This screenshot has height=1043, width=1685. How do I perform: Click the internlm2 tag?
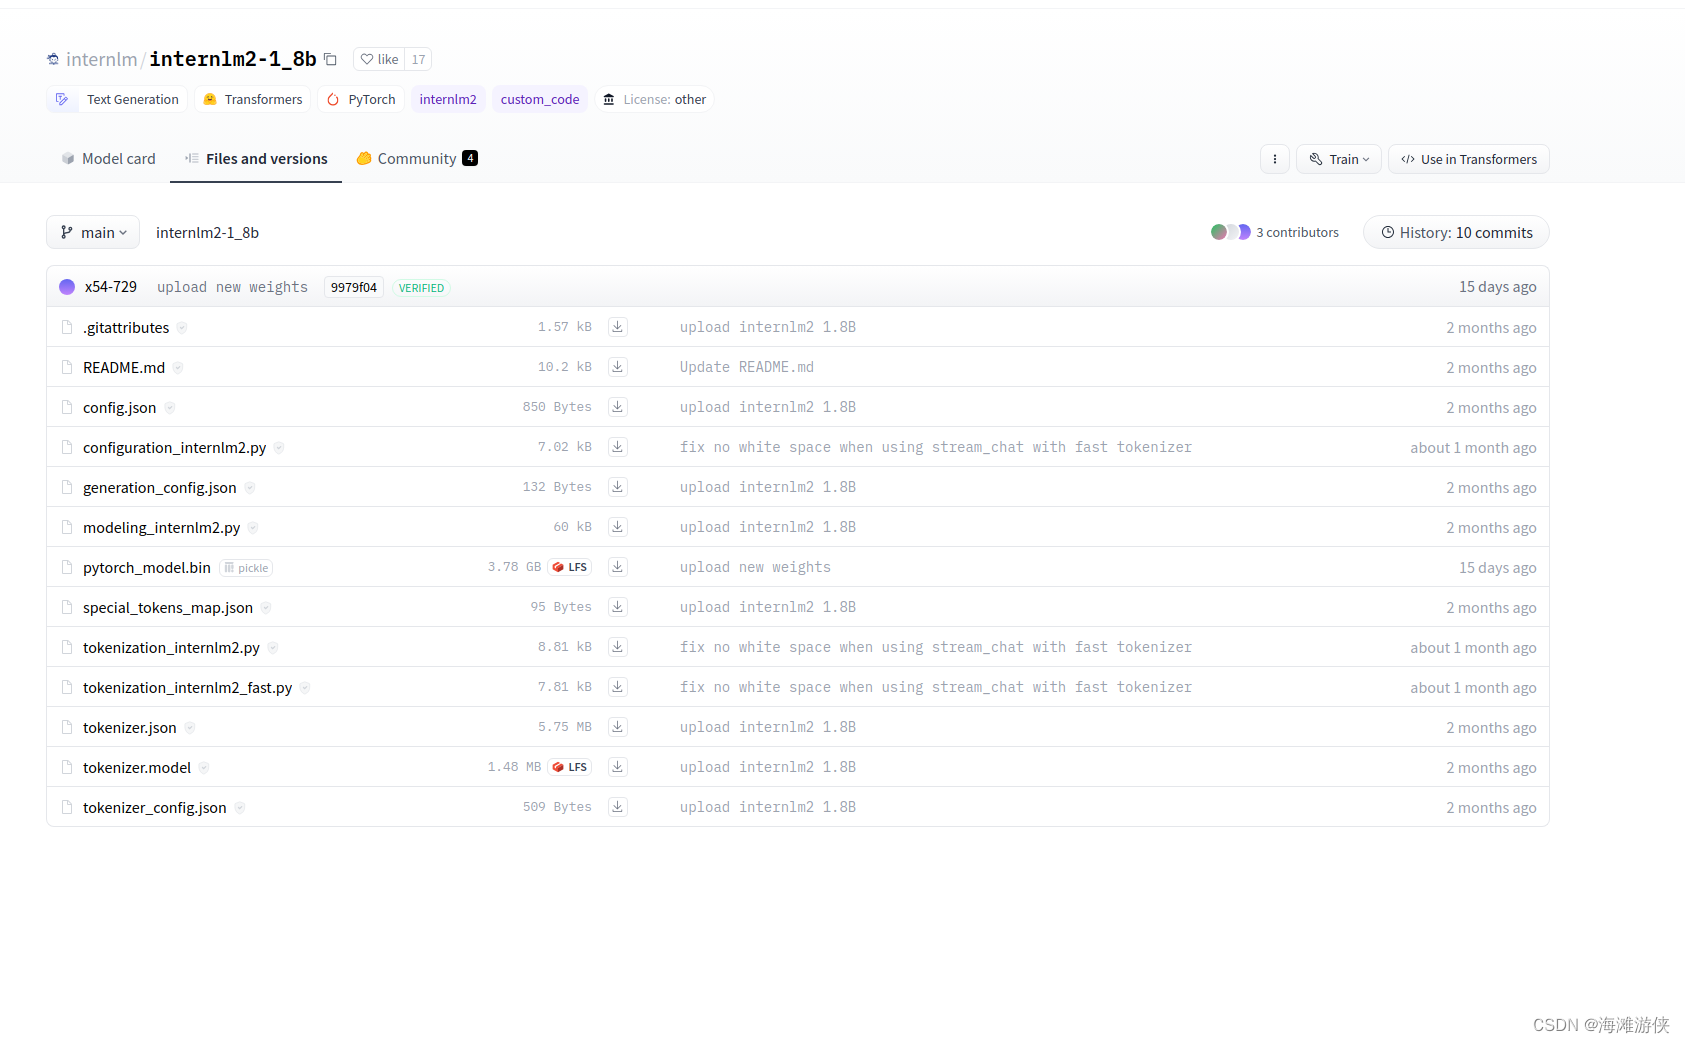pyautogui.click(x=448, y=99)
